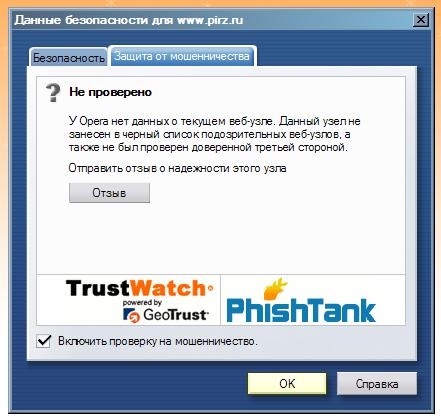
Task: Click the Opera site data description paragraph
Action: (215, 134)
